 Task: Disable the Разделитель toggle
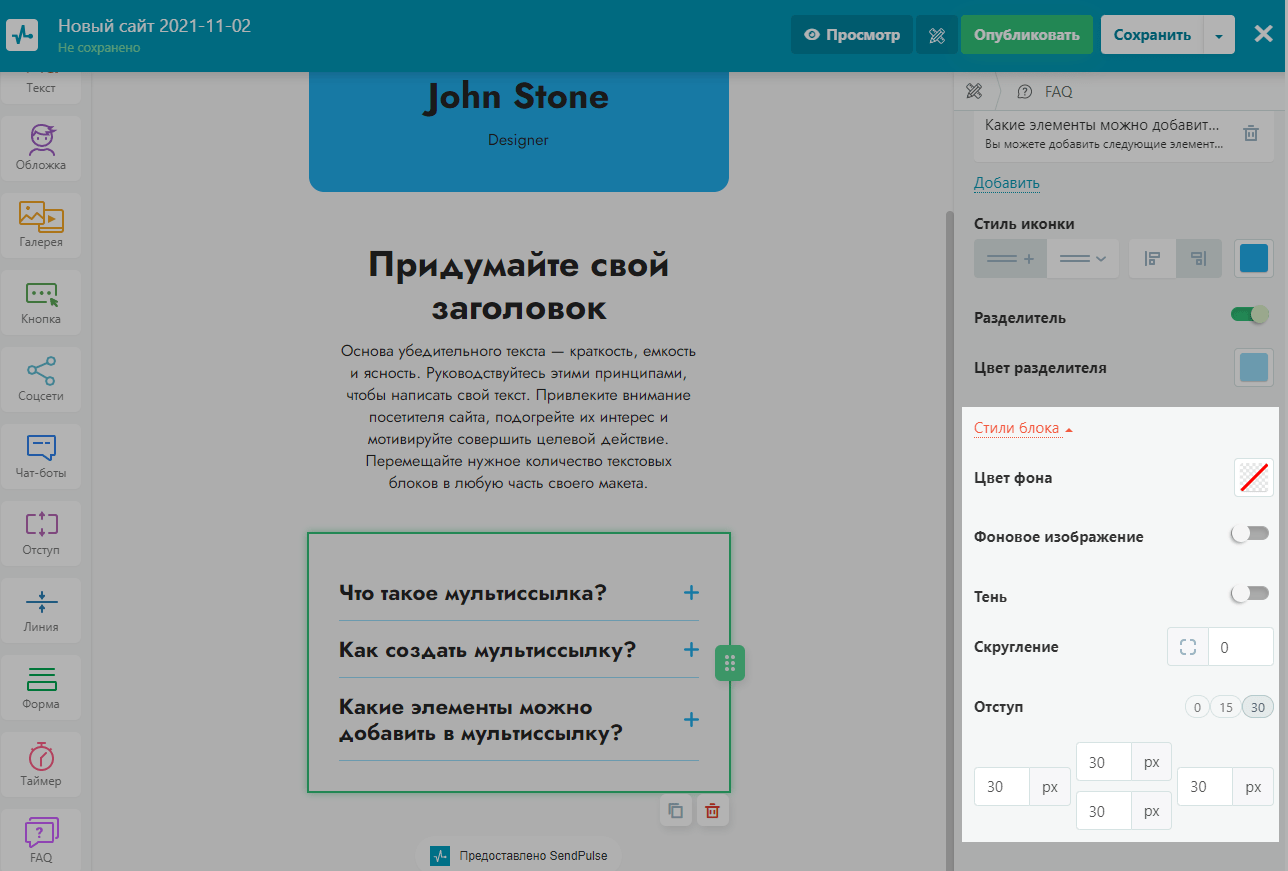tap(1250, 316)
